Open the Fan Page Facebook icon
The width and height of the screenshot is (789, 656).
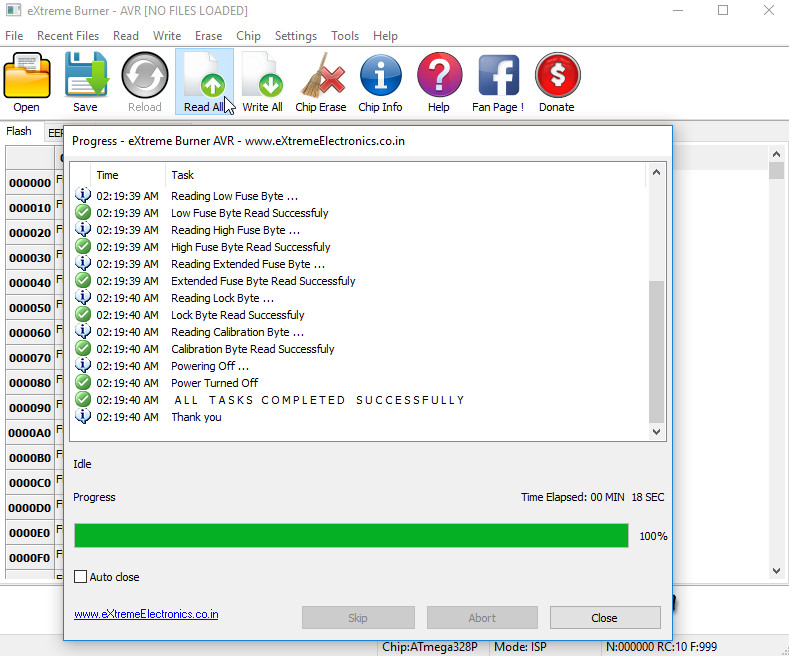click(499, 75)
